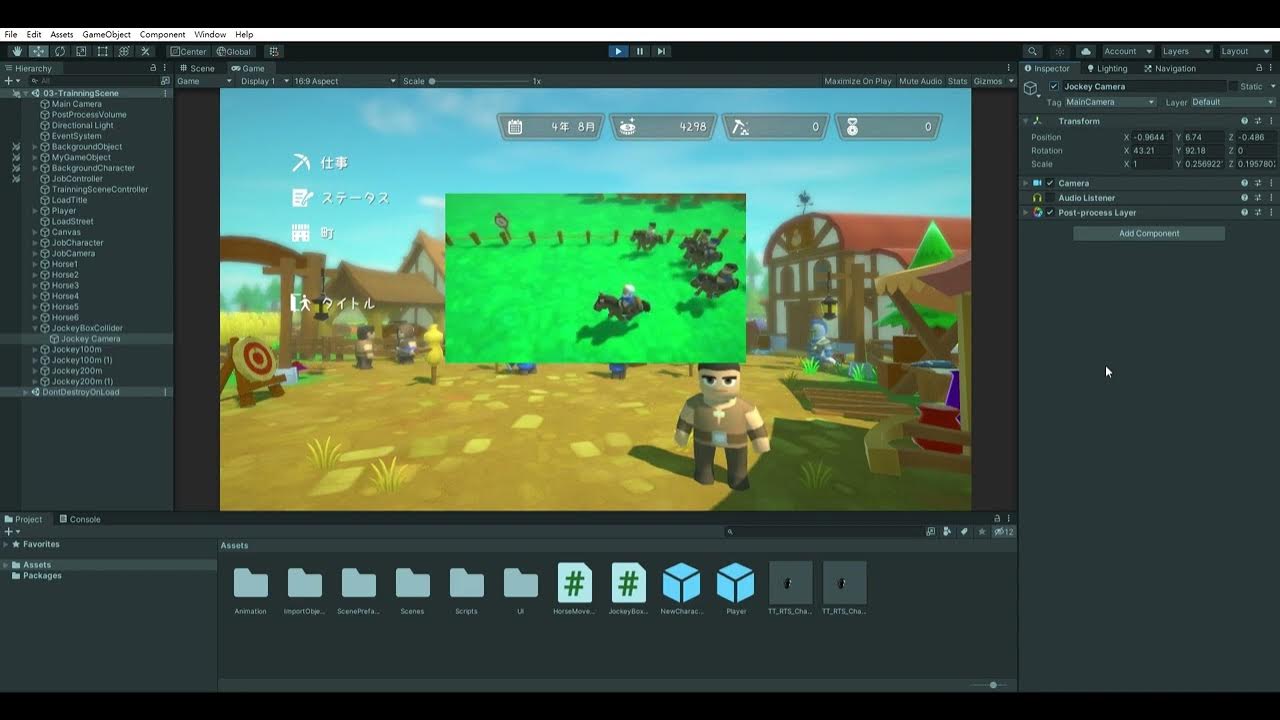Select the Scale tool in the toolbar
Viewport: 1280px width, 720px height.
[81, 51]
